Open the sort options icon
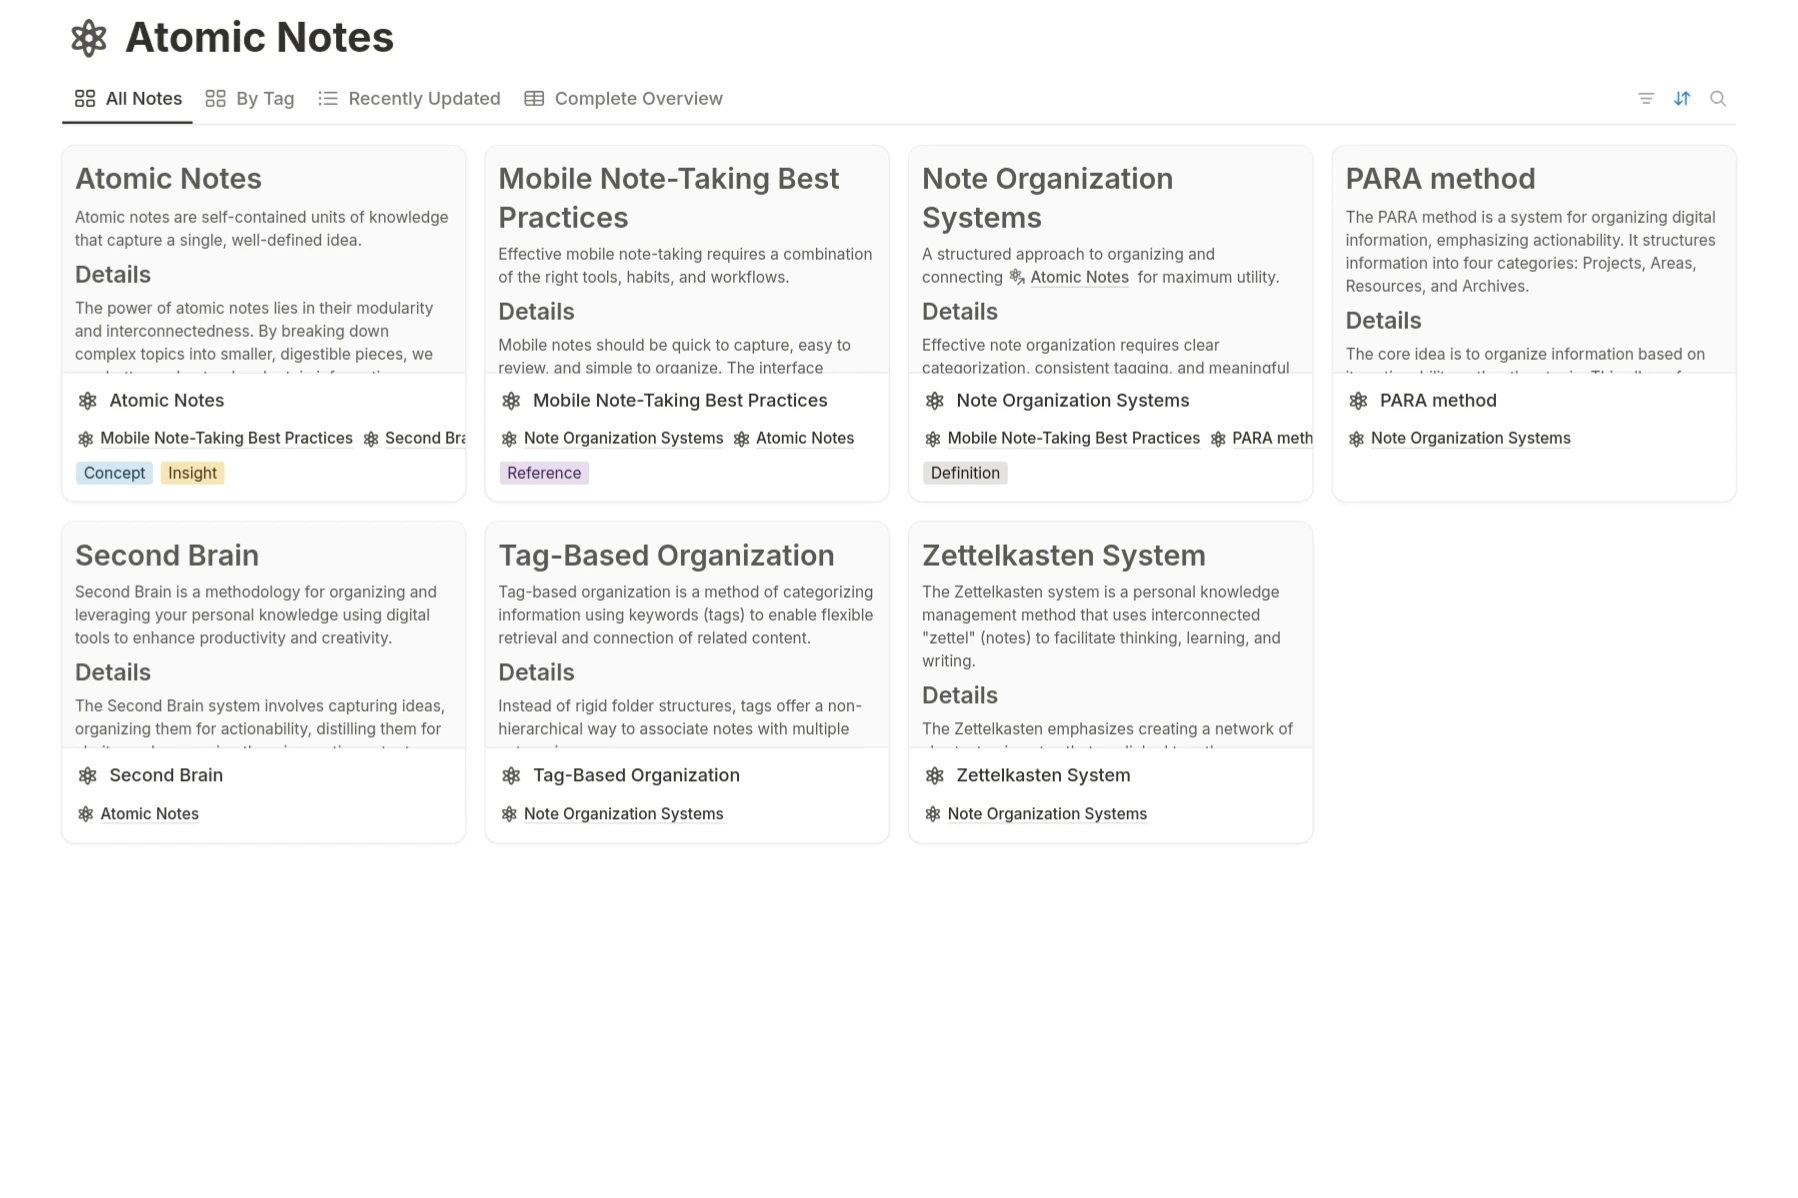Image resolution: width=1798 pixels, height=1198 pixels. (1682, 98)
